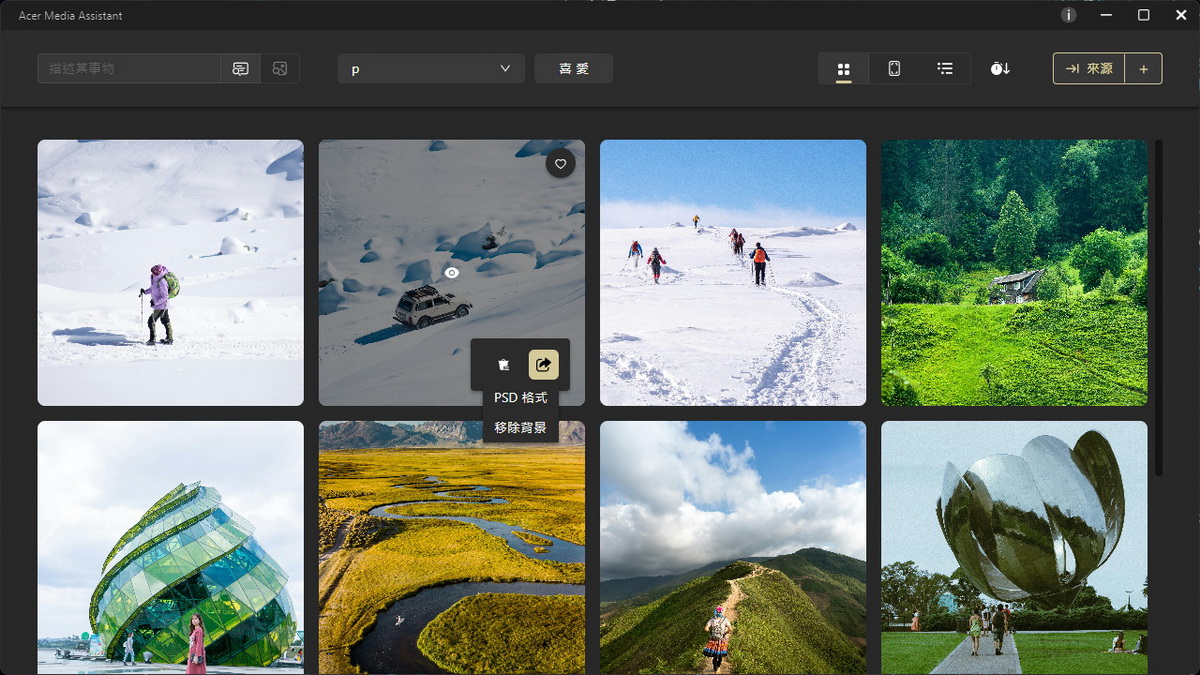This screenshot has height=675, width=1200.
Task: Click the plus button next to 來源
Action: pos(1144,69)
